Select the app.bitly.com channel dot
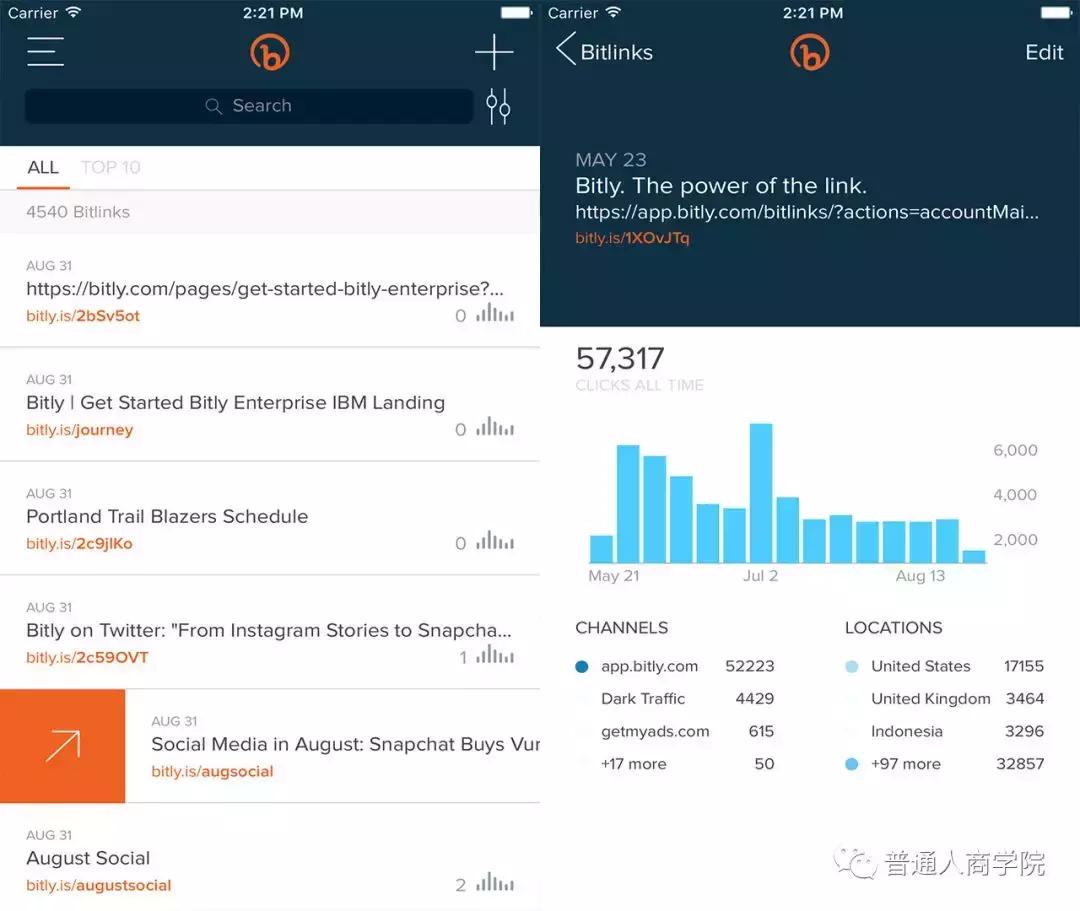 (x=582, y=667)
